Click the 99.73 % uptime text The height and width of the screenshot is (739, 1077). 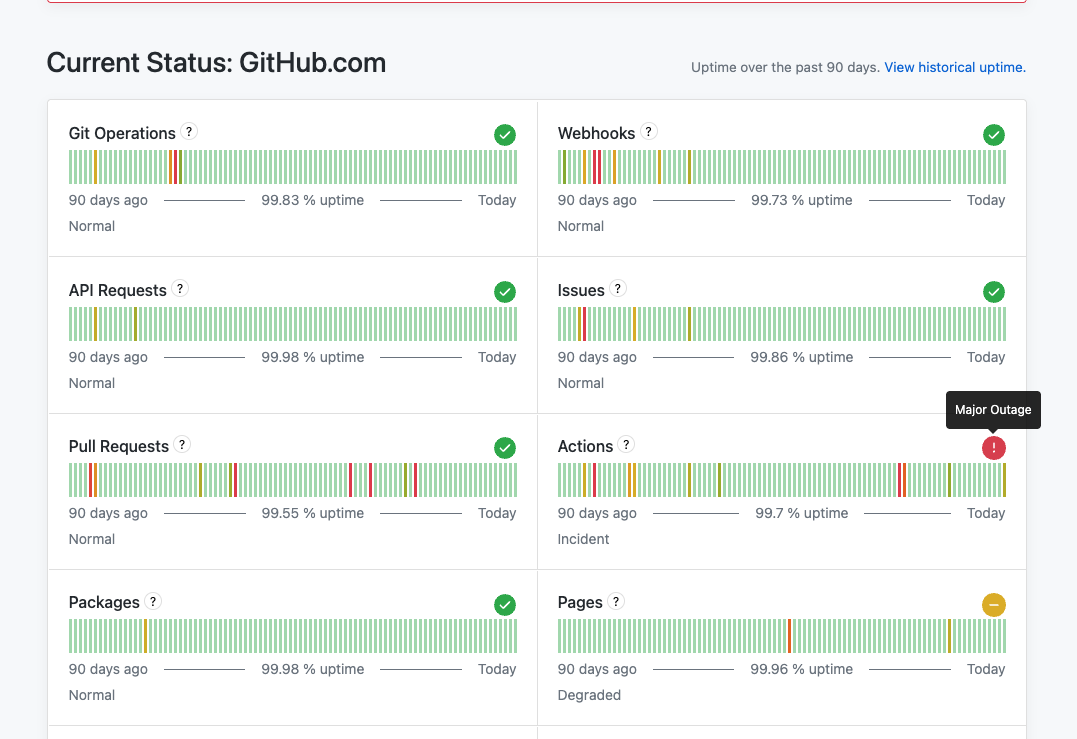802,201
